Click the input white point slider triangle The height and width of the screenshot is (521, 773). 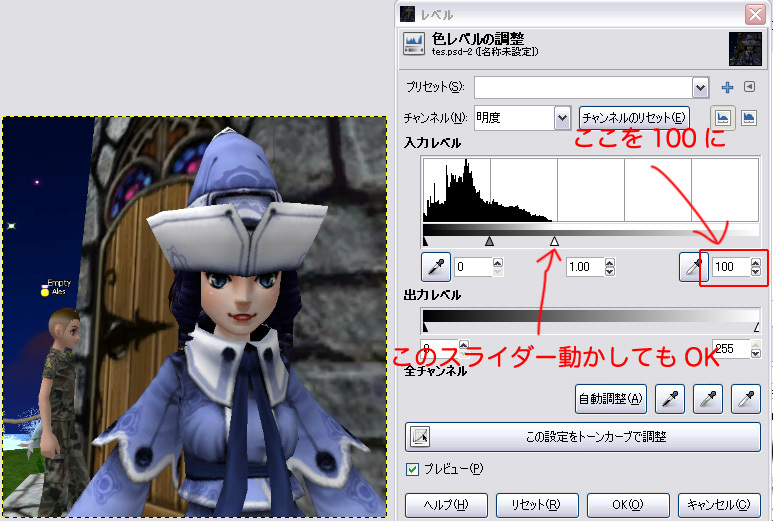tap(555, 241)
